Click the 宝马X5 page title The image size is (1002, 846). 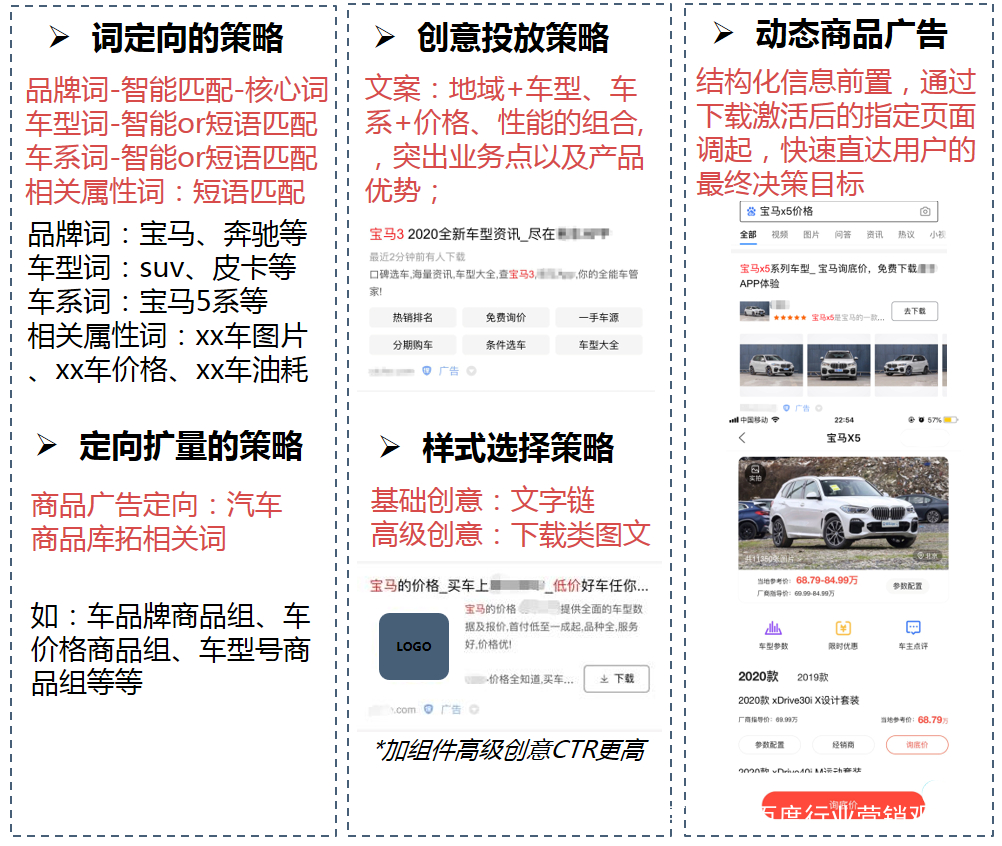tap(844, 438)
